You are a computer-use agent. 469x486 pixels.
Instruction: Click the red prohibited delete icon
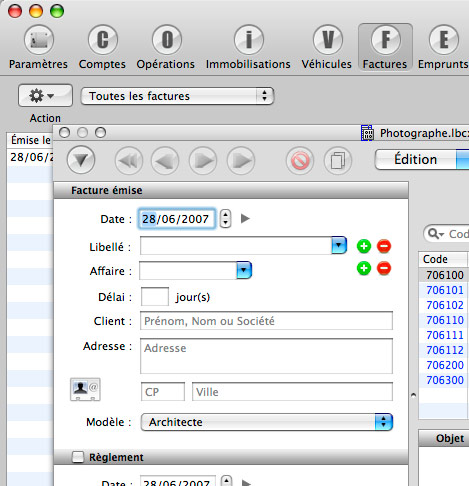click(x=300, y=161)
